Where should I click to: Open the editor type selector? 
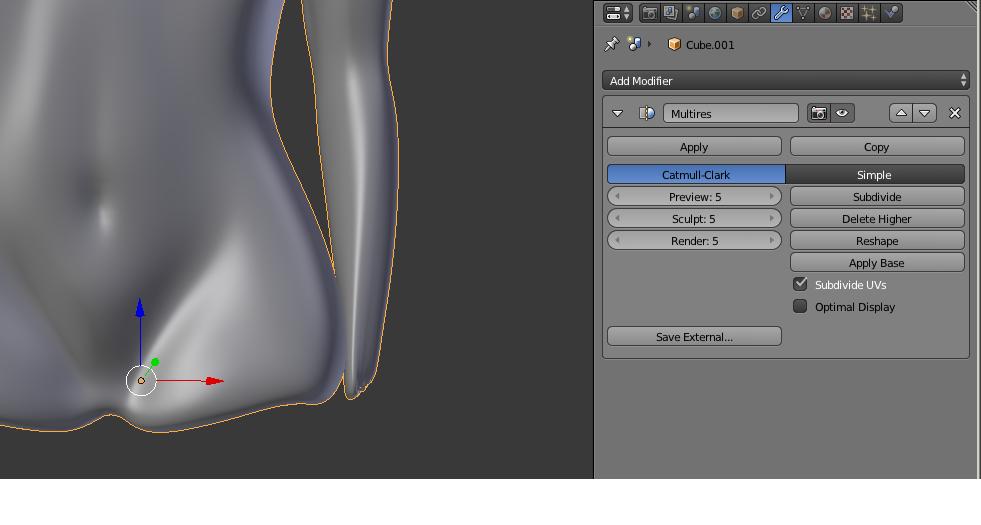(x=618, y=13)
